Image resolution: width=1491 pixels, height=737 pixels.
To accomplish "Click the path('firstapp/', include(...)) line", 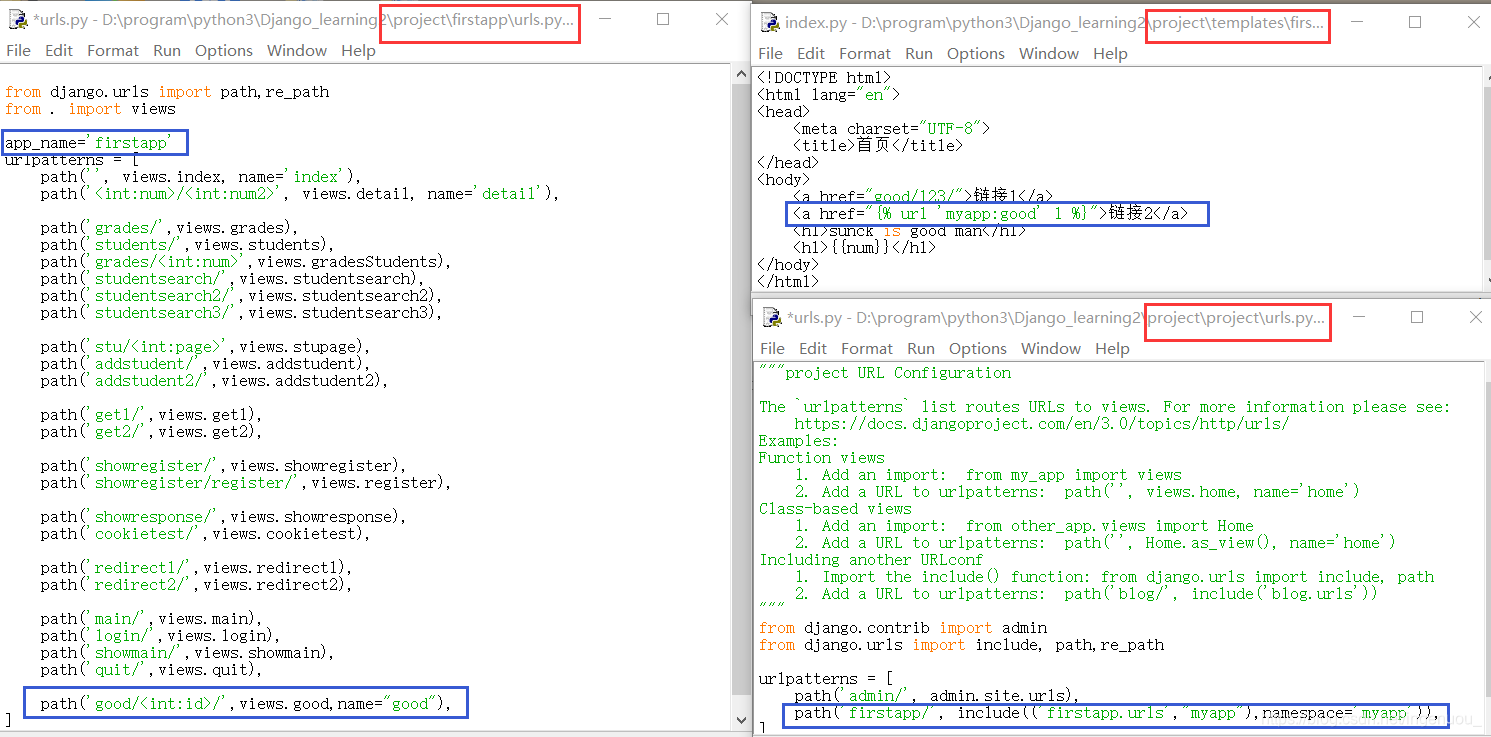I will coord(1118,713).
